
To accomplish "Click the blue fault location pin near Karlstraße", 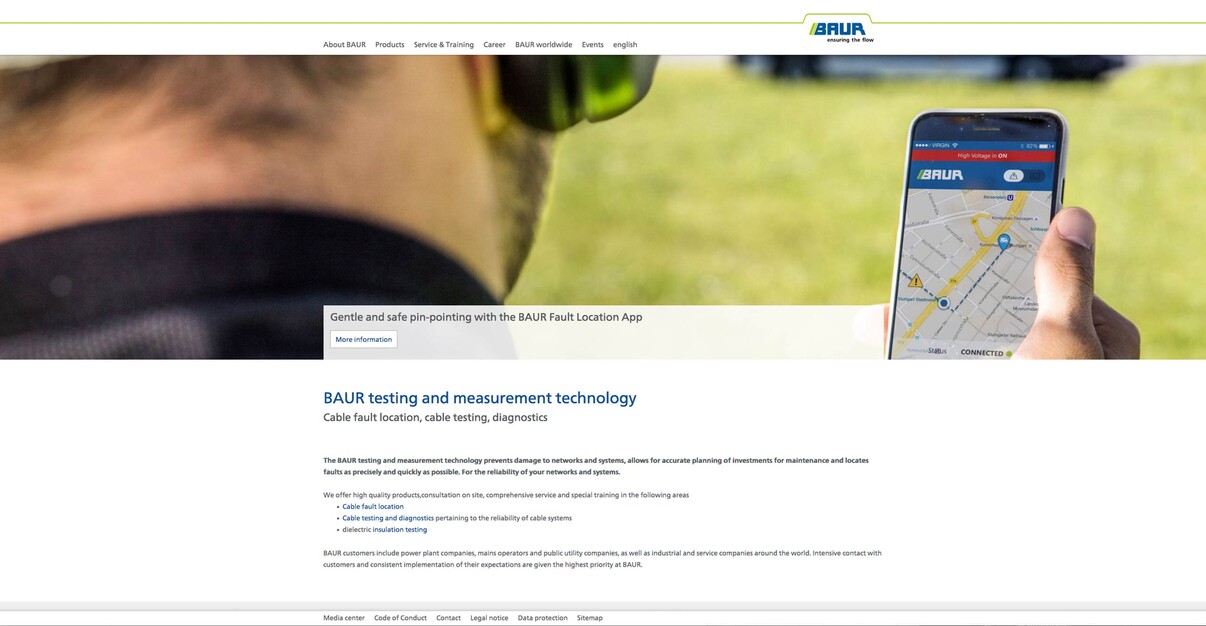I will pyautogui.click(x=1003, y=242).
